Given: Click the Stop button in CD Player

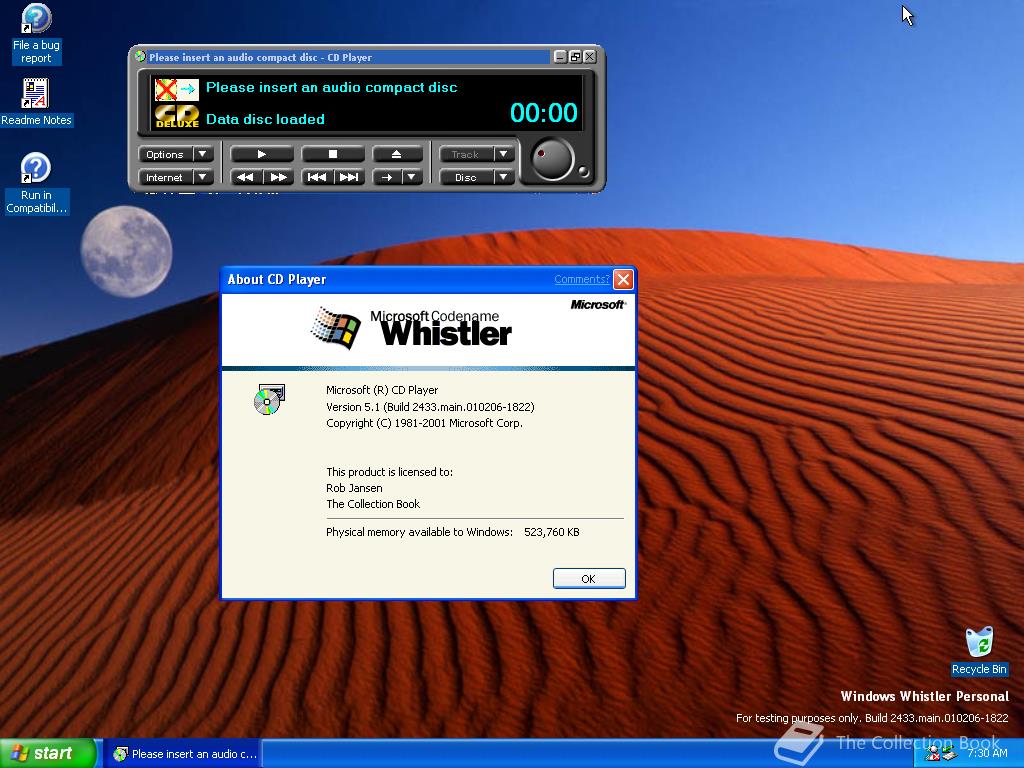Looking at the screenshot, I should [332, 154].
